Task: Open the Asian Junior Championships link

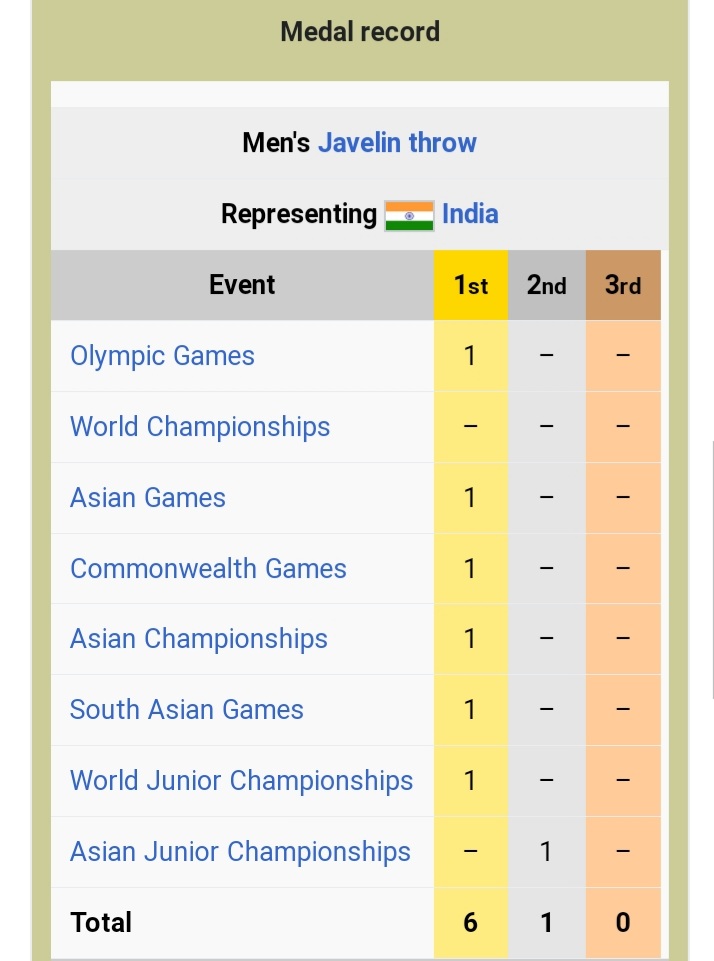Action: [x=240, y=852]
